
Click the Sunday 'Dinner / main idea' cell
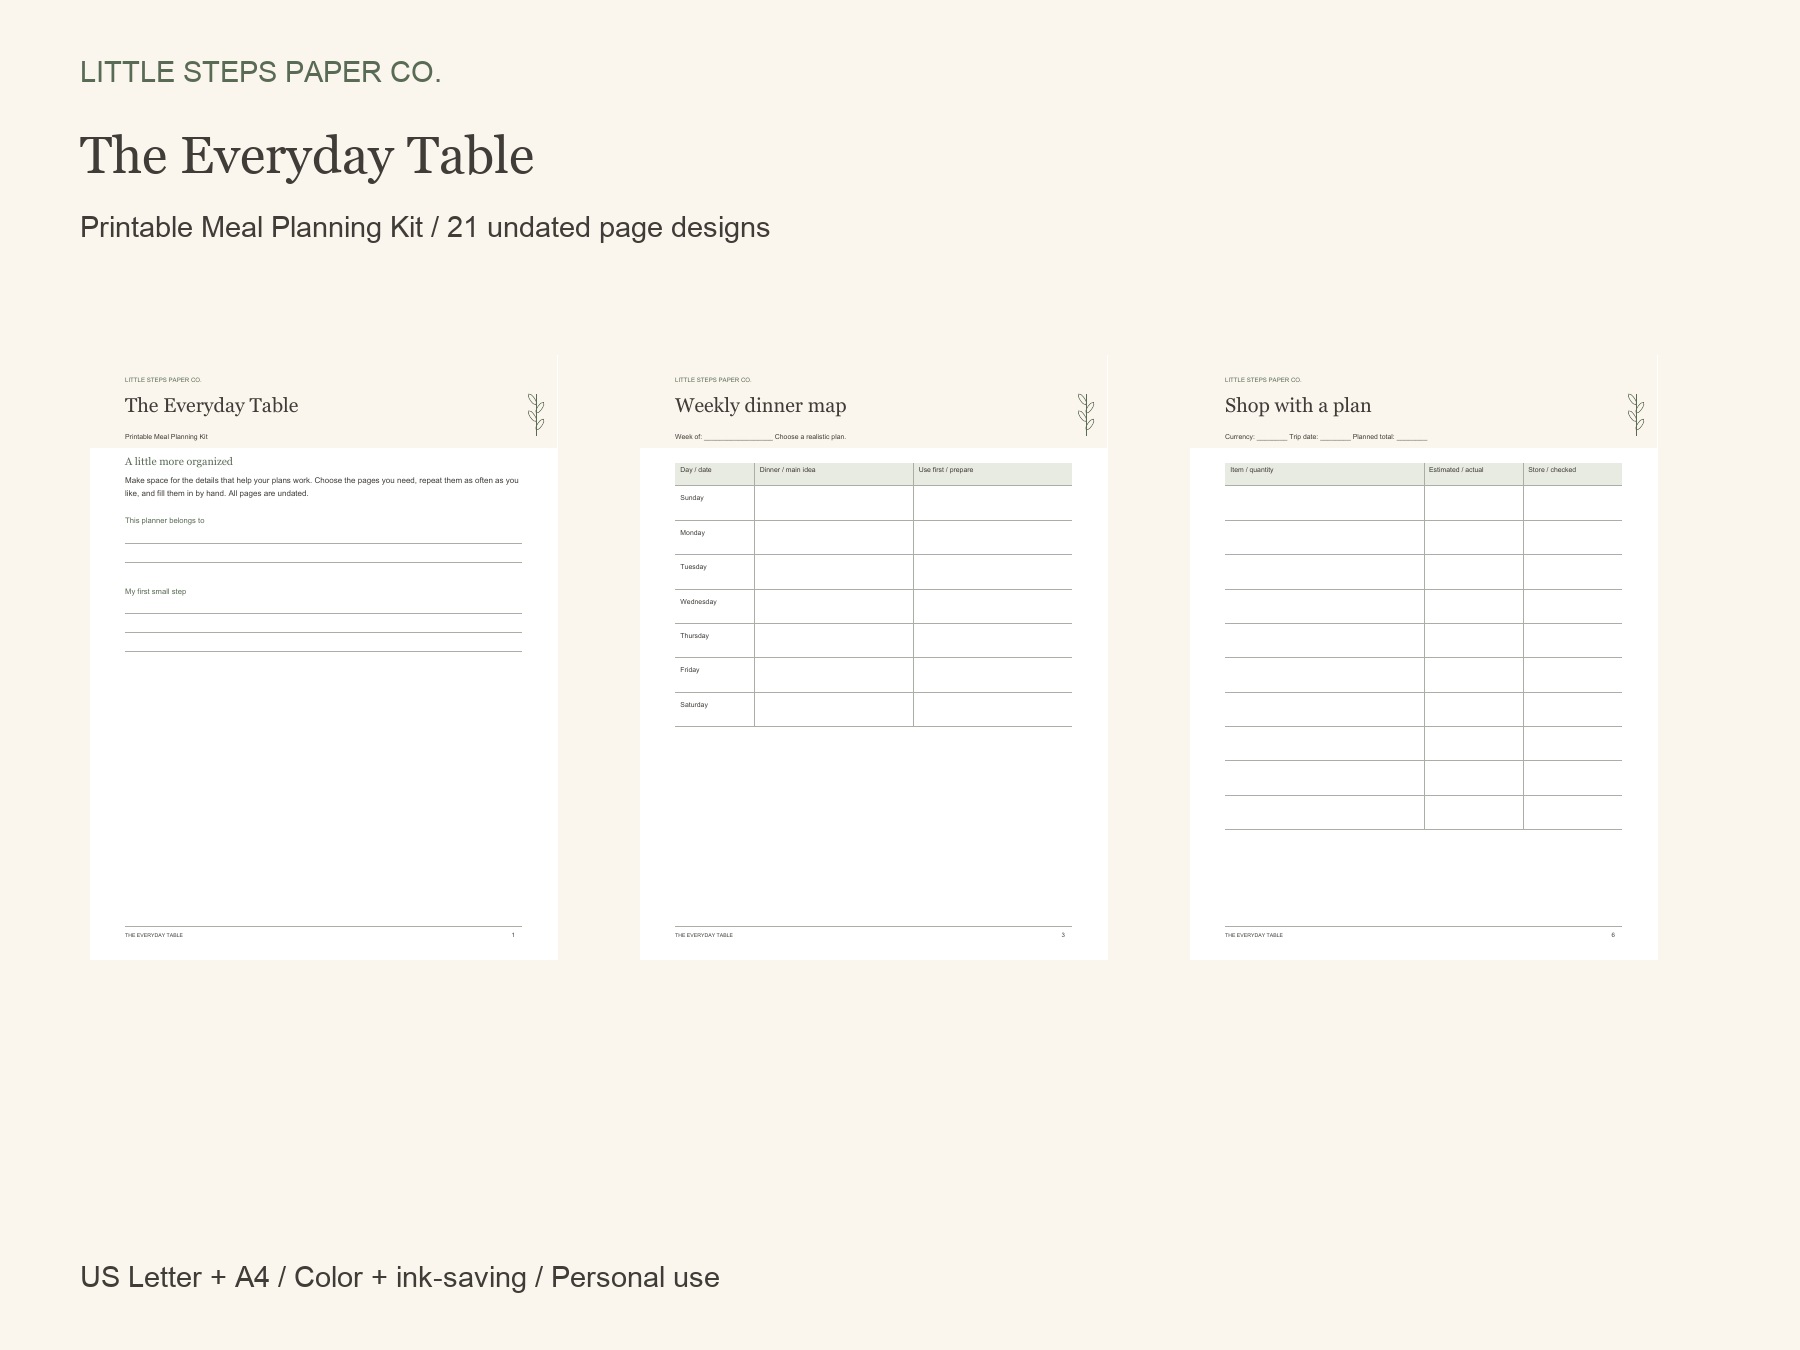(834, 503)
